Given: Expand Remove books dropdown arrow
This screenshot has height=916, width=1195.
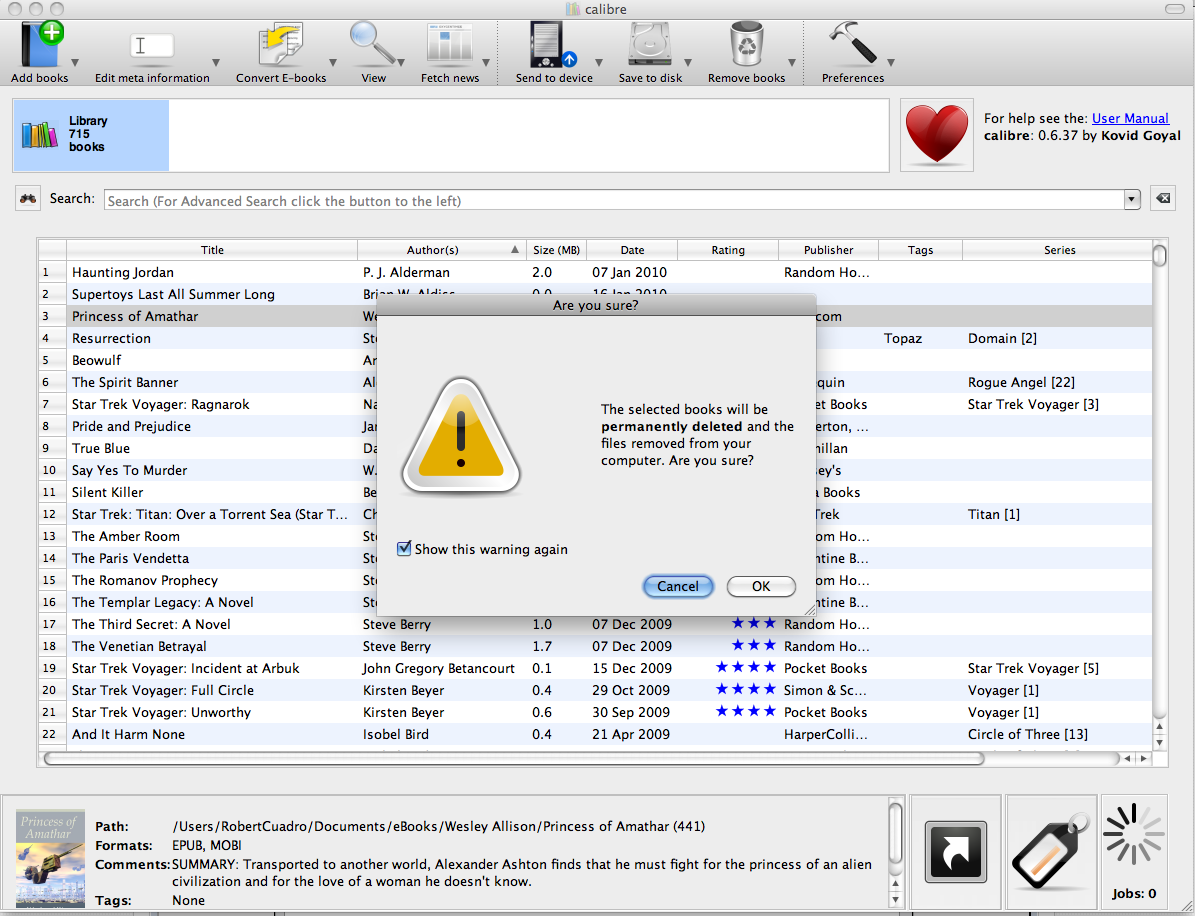Looking at the screenshot, I should tap(792, 63).
